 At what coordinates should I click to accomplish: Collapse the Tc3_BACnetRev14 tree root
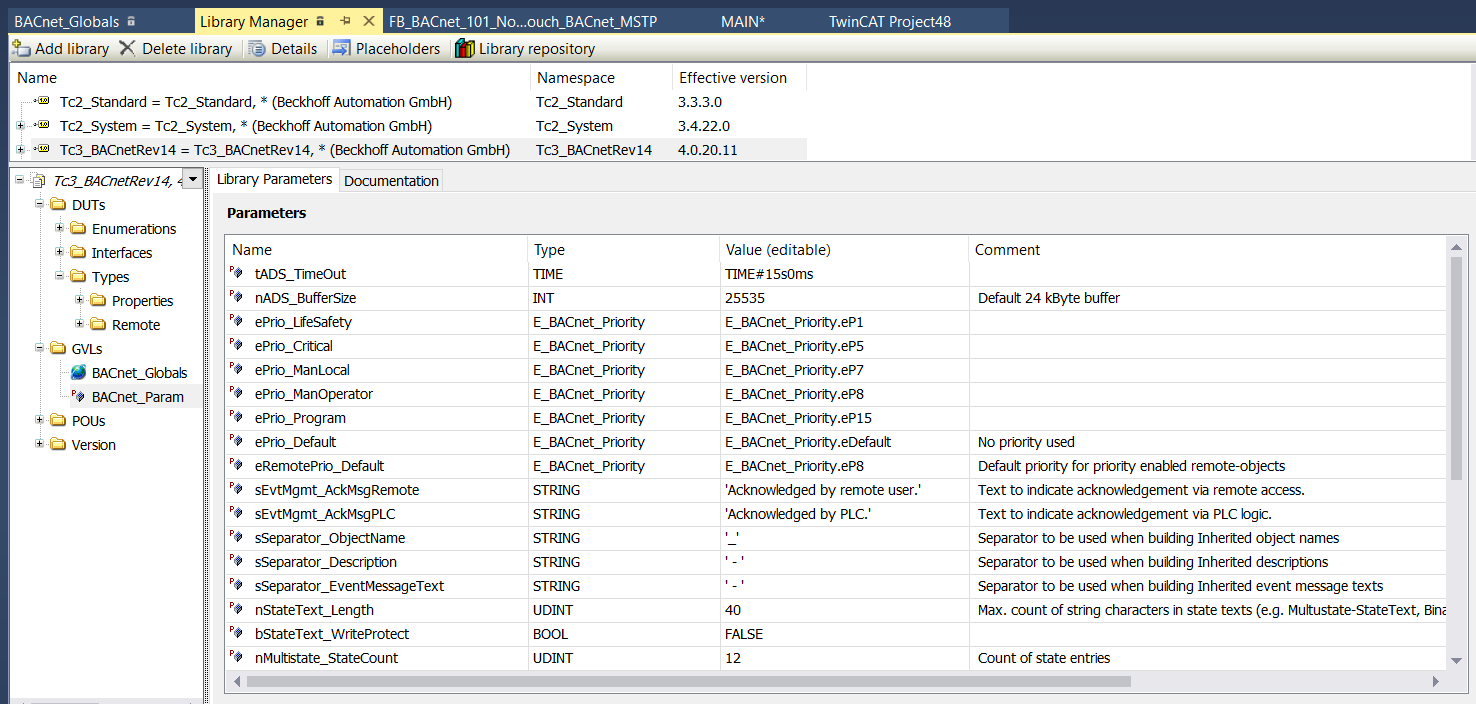point(20,181)
